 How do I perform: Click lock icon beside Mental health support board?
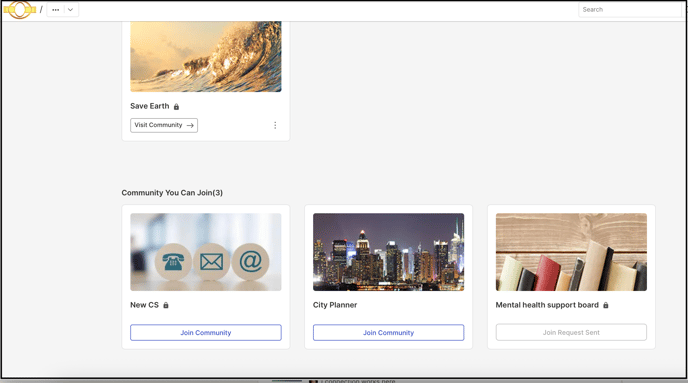[606, 305]
